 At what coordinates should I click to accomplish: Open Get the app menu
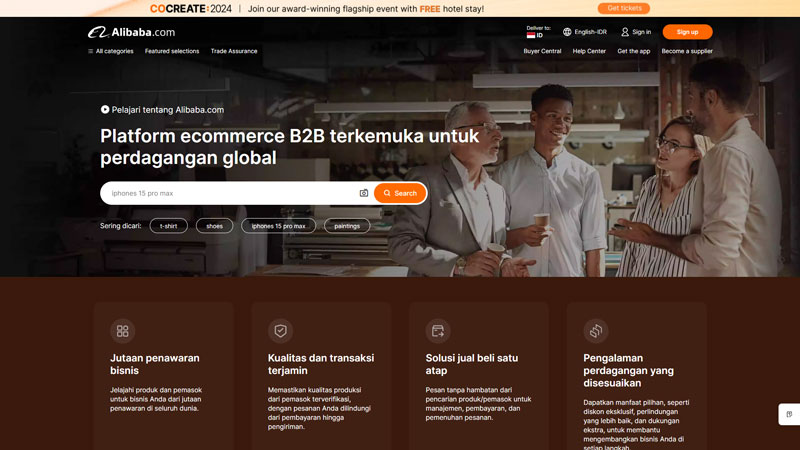[634, 51]
